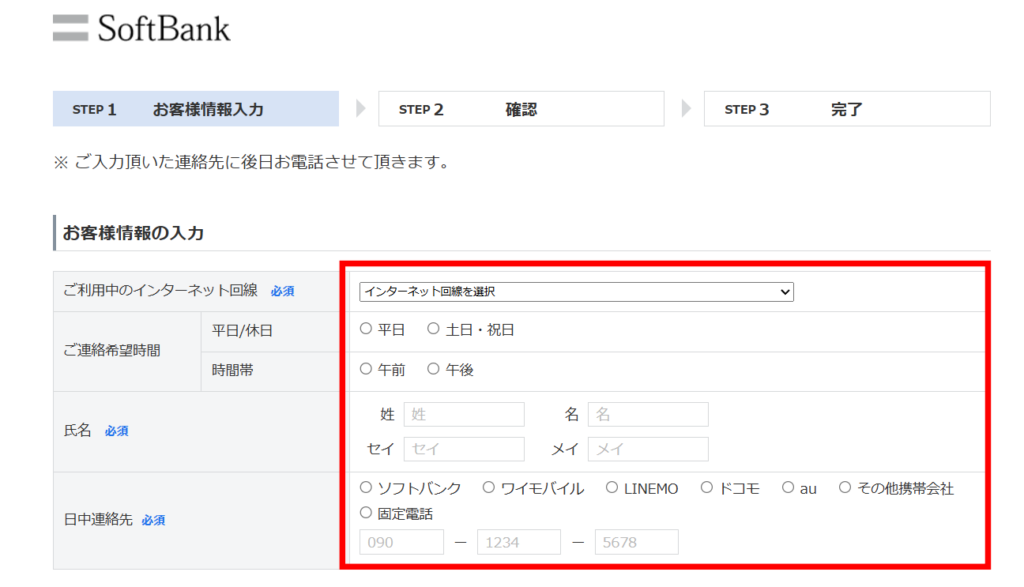
Task: Focus the メイ kana input field
Action: (x=648, y=449)
